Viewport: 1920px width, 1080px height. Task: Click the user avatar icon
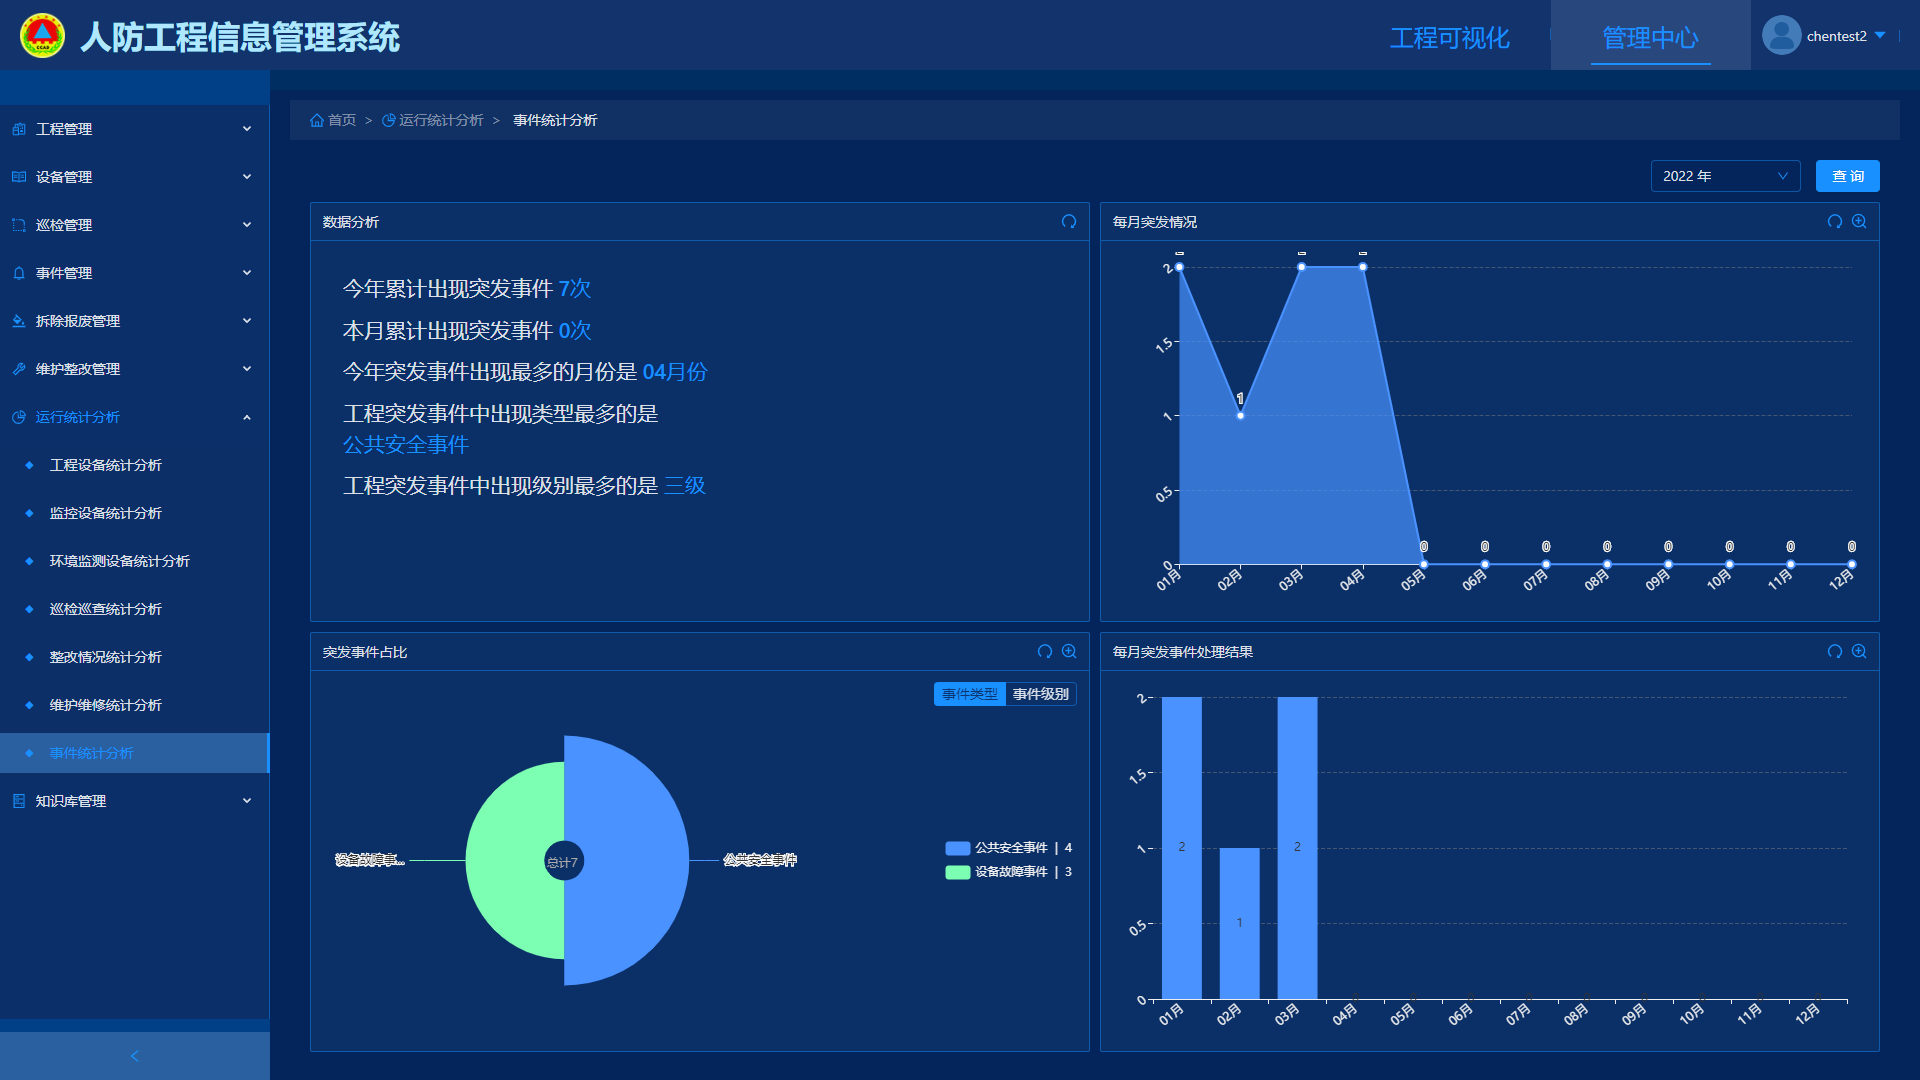tap(1781, 36)
